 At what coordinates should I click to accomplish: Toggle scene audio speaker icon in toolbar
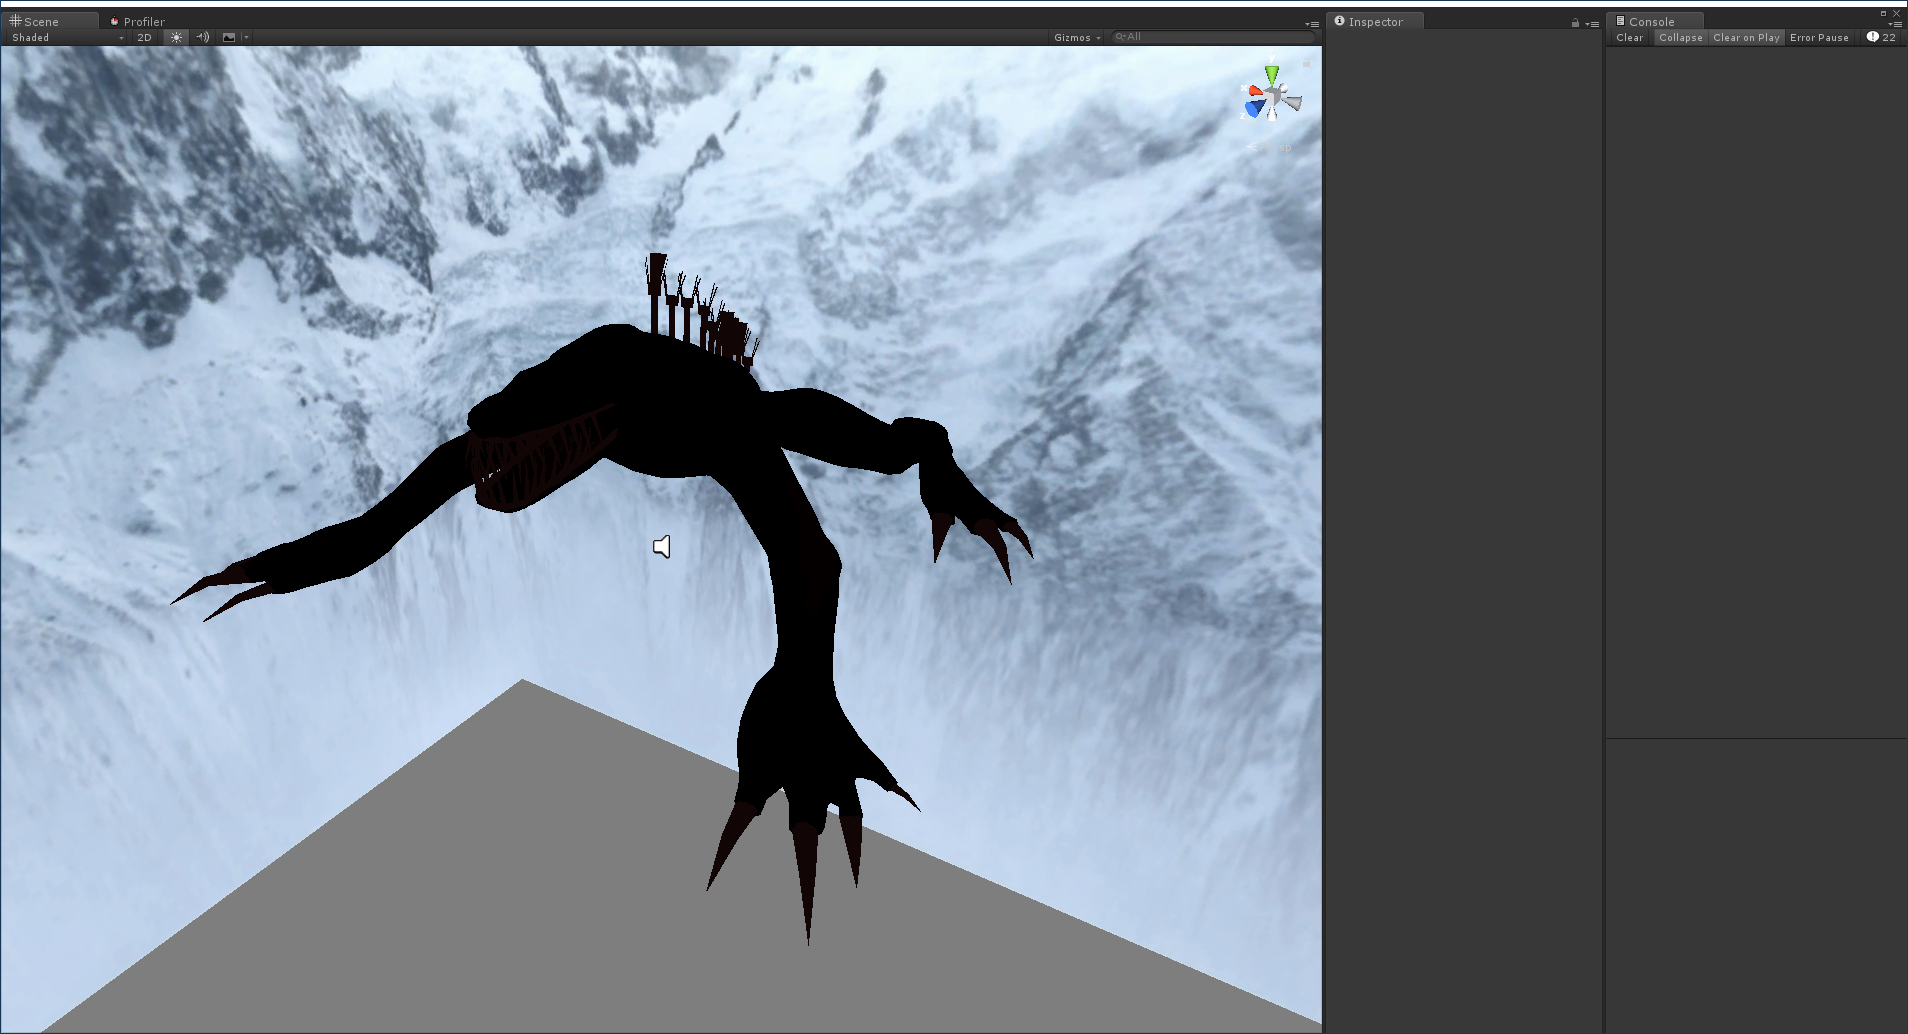click(203, 37)
